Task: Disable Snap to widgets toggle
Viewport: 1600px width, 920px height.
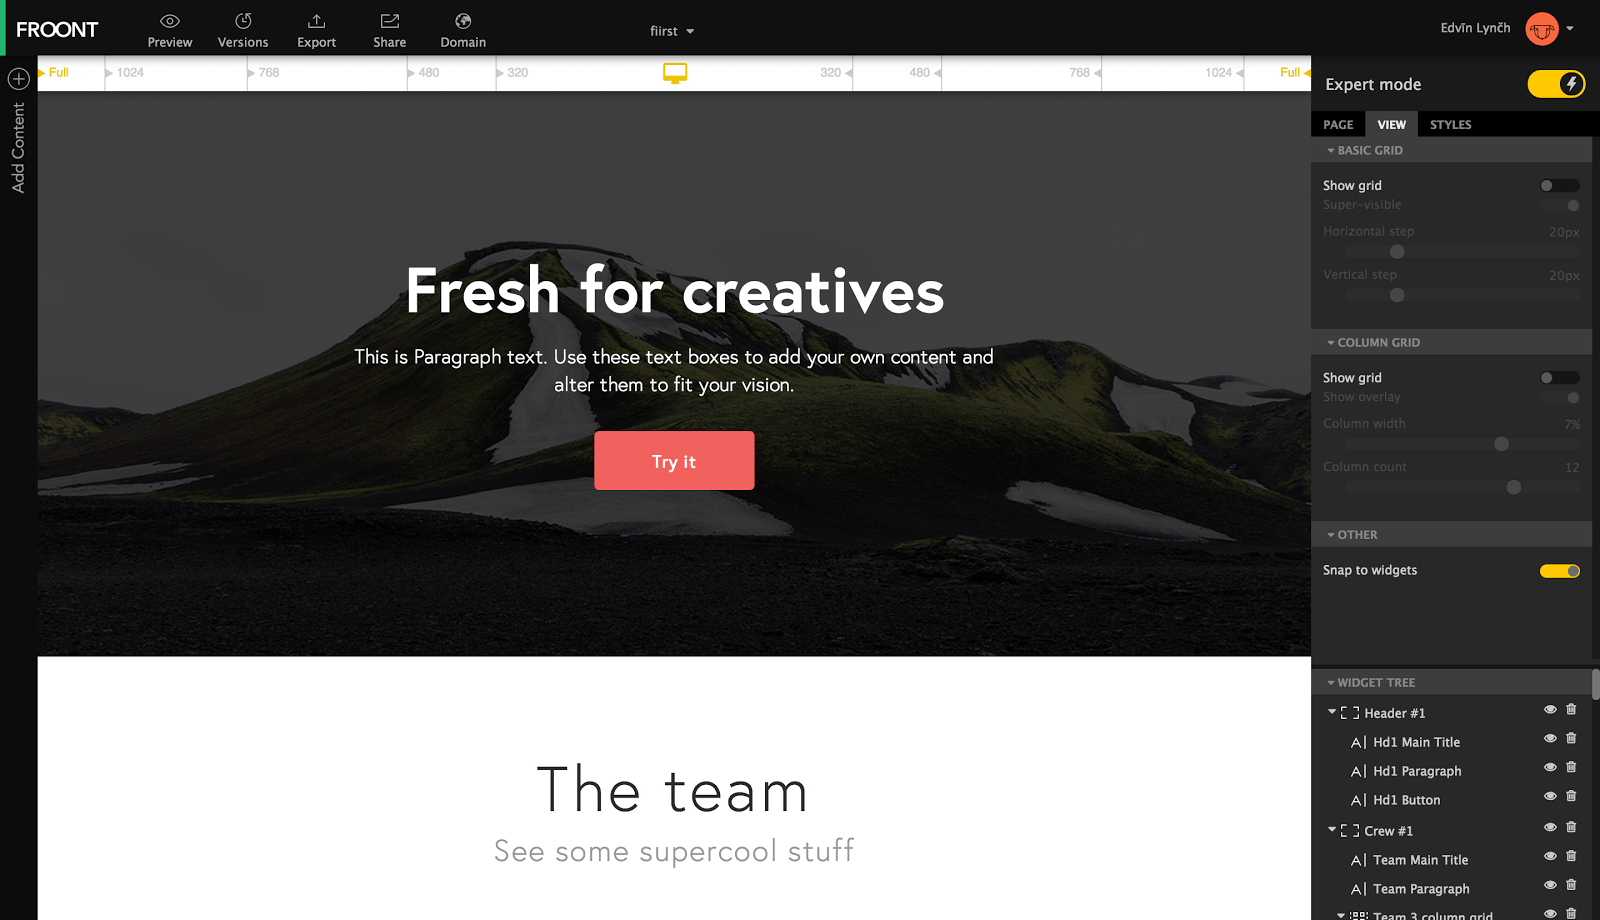Action: [x=1560, y=571]
